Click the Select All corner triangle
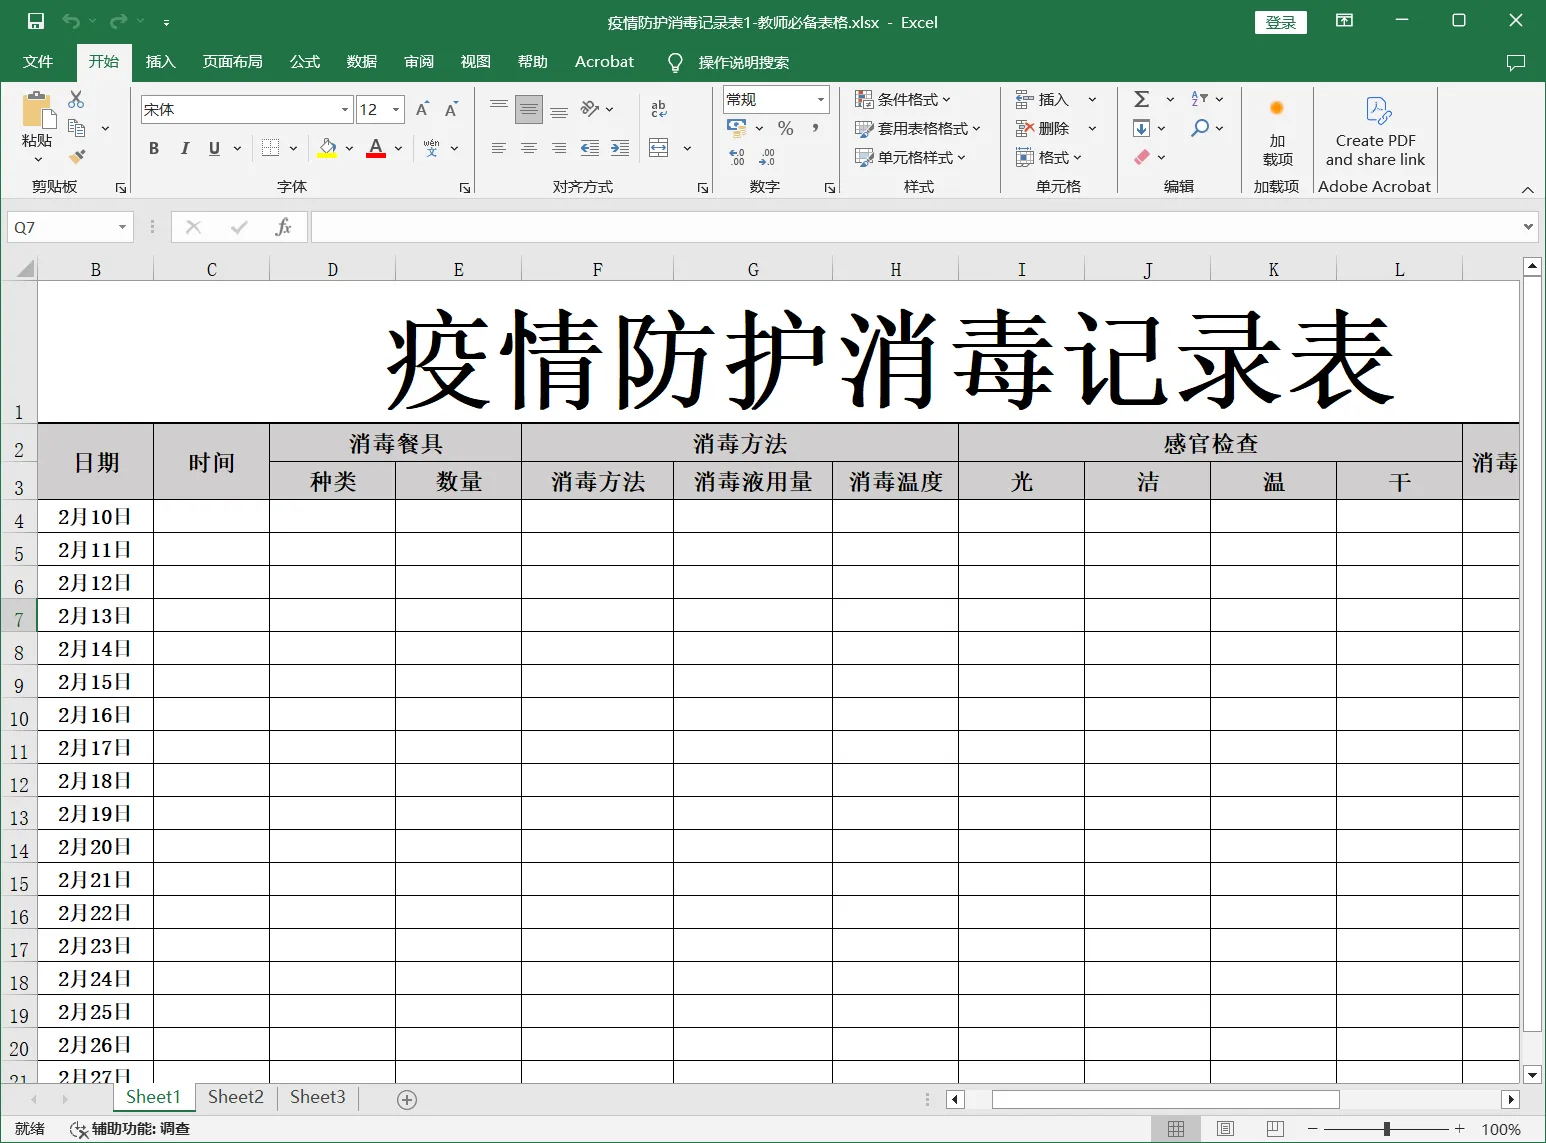The image size is (1546, 1143). coord(26,269)
